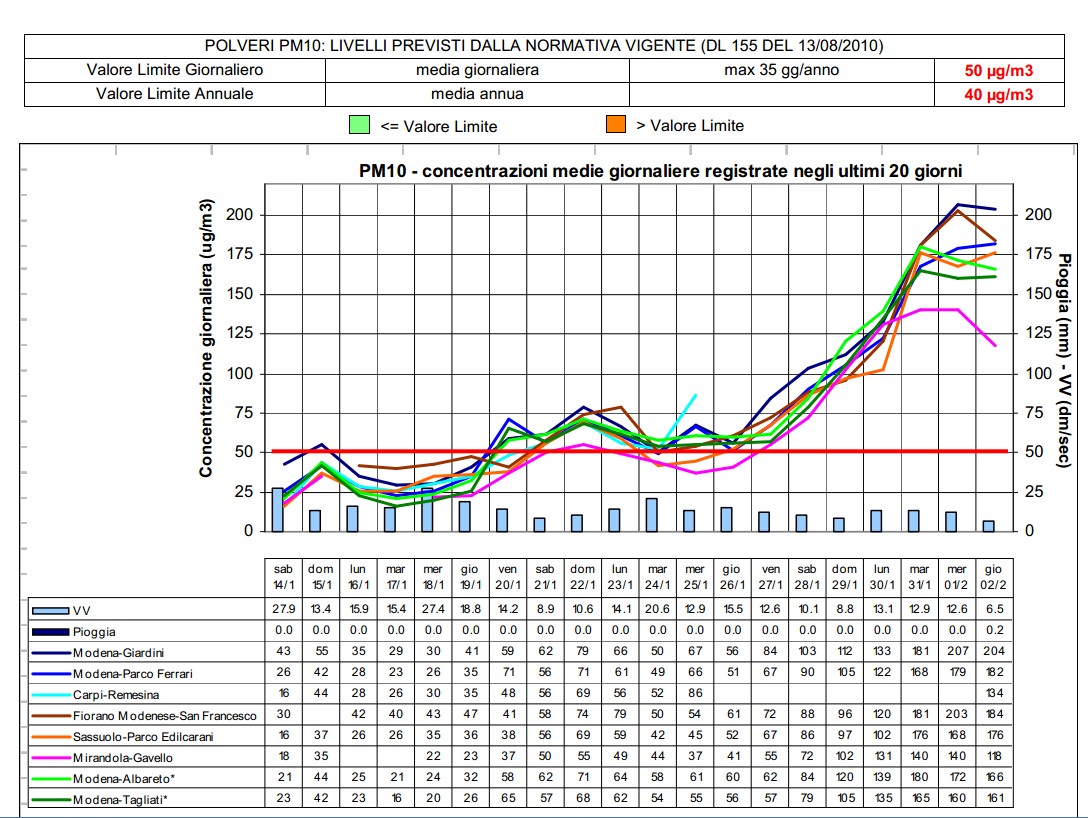Select the dark Pioggia legend marker
The image size is (1088, 818).
(x=51, y=632)
